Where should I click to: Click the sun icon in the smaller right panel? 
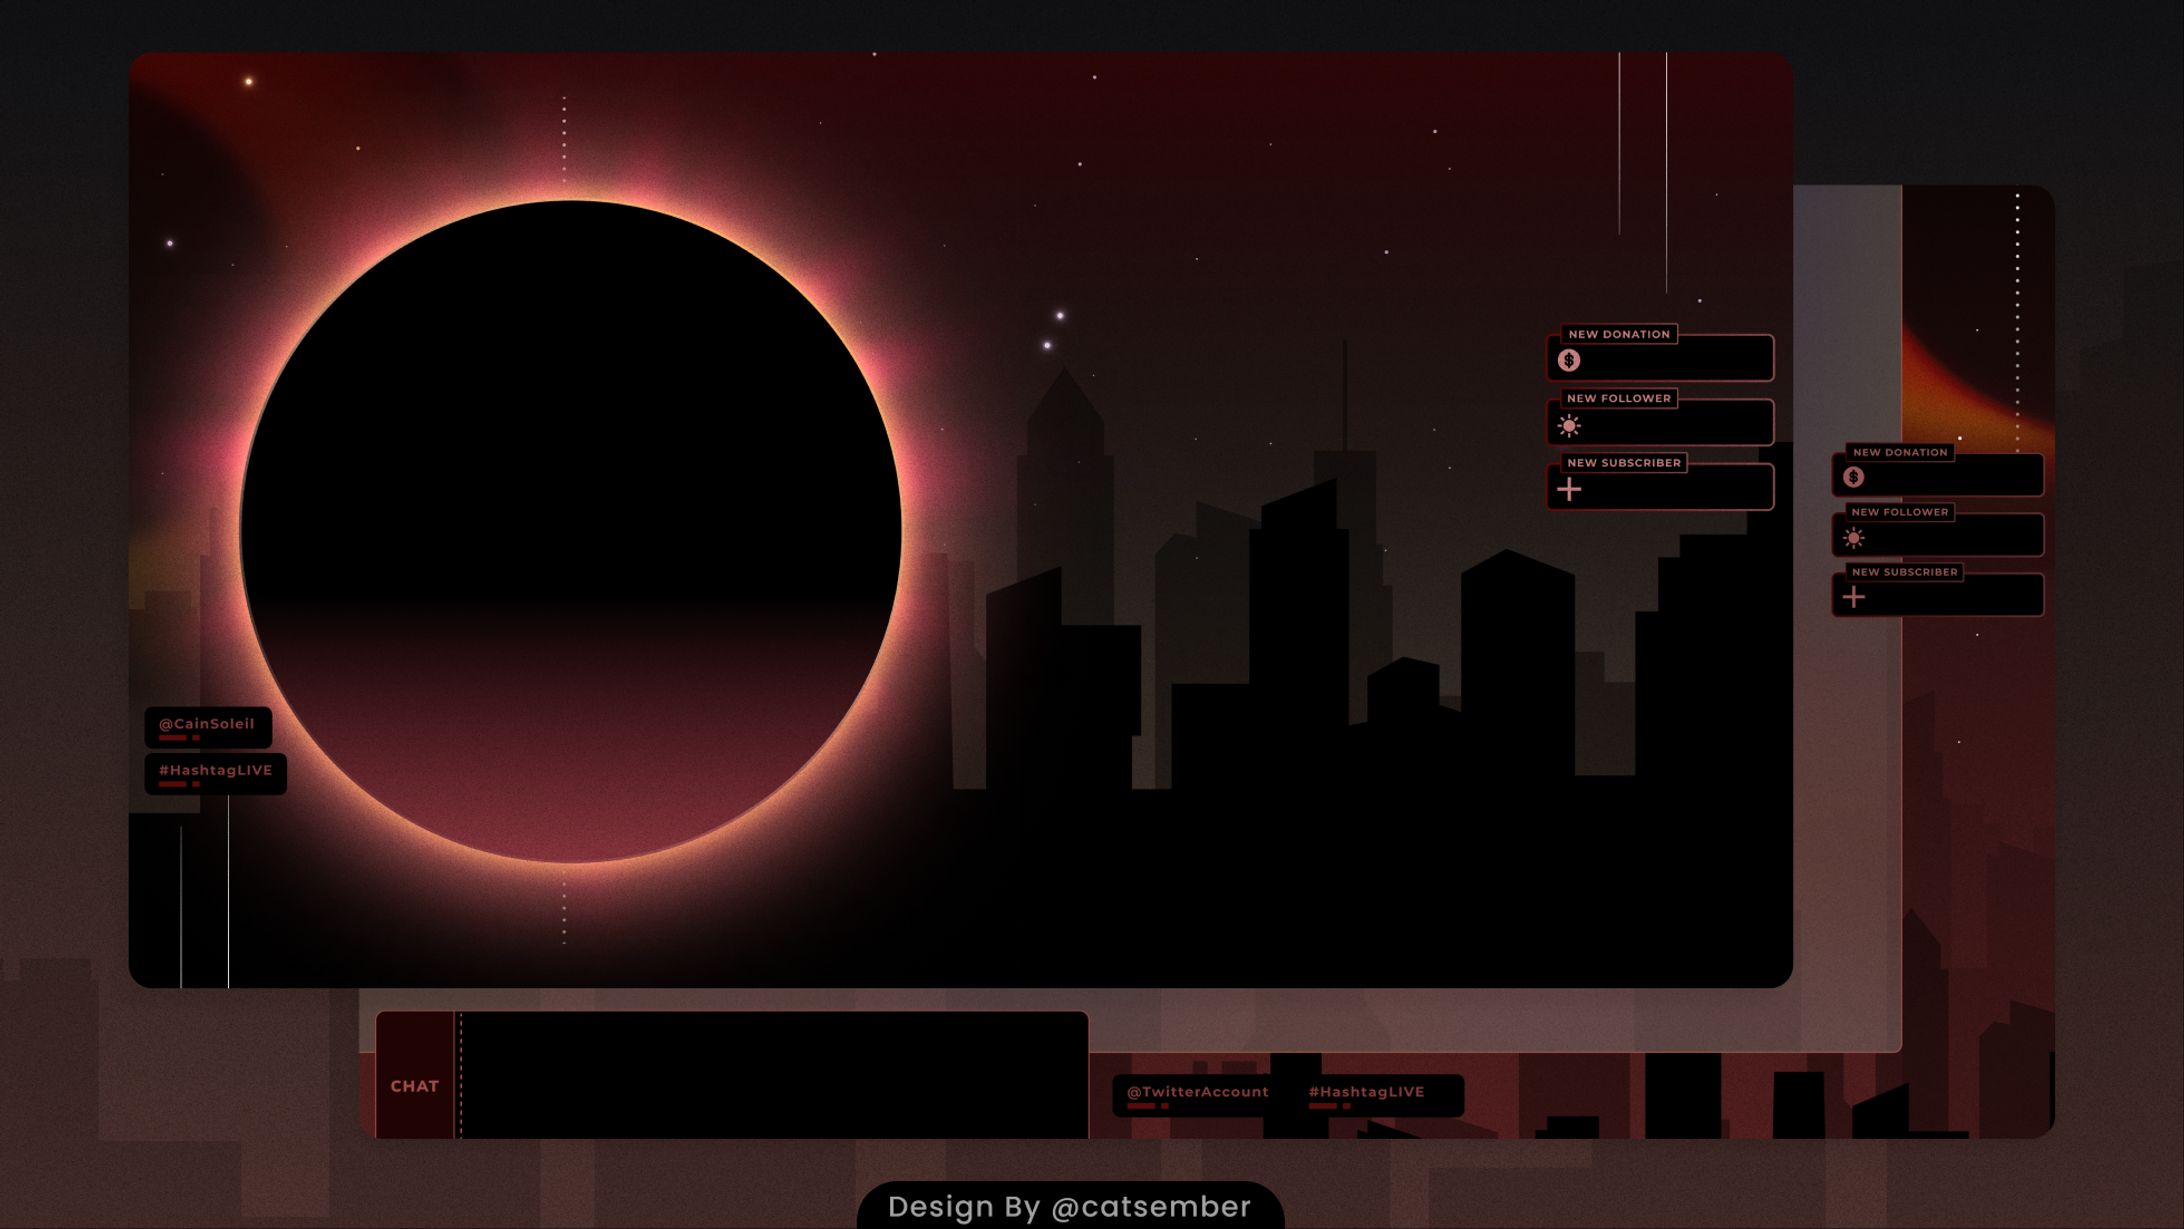1853,539
